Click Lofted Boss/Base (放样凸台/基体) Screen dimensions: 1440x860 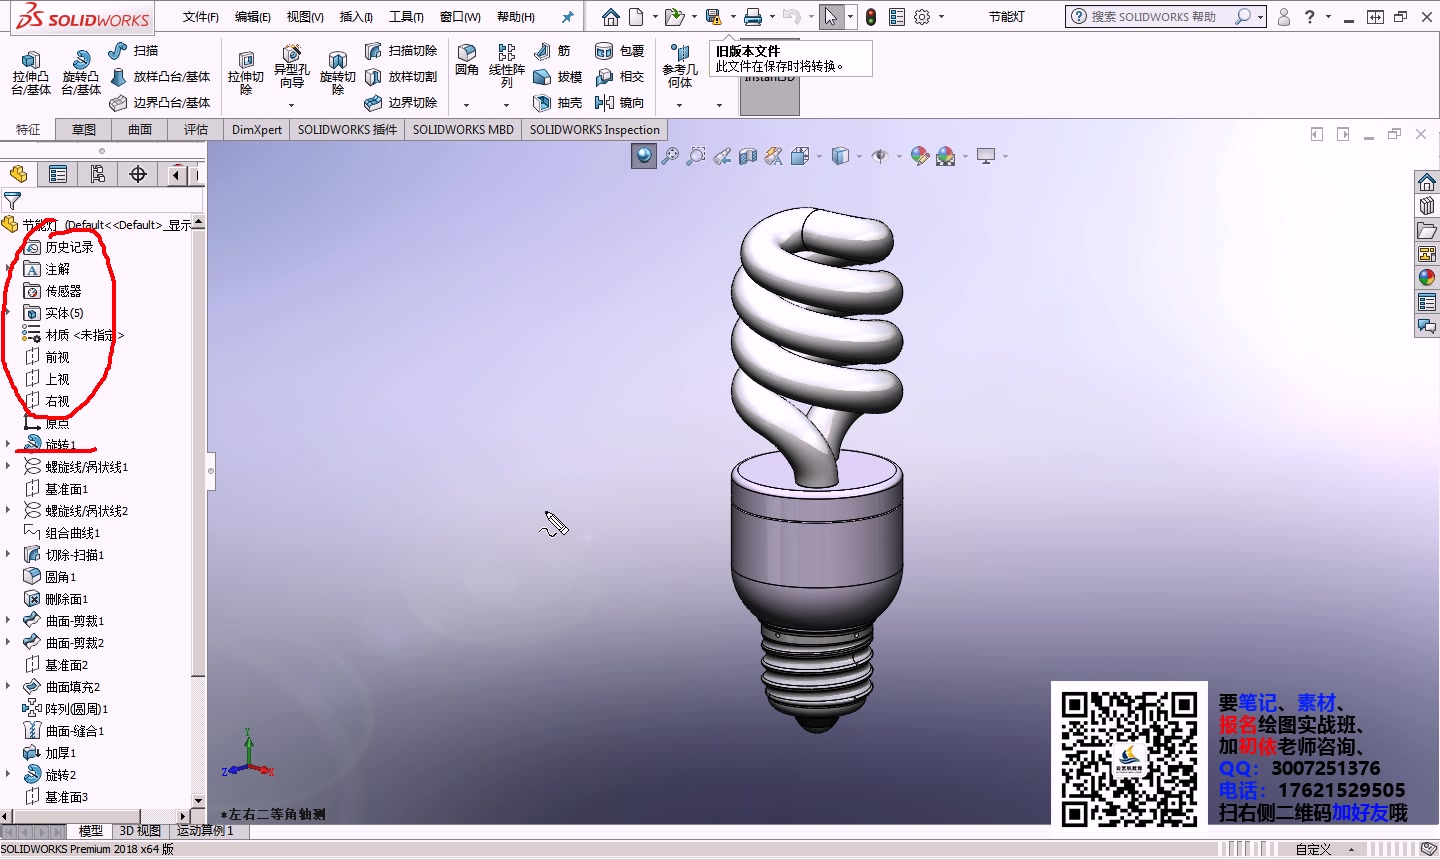coord(160,76)
